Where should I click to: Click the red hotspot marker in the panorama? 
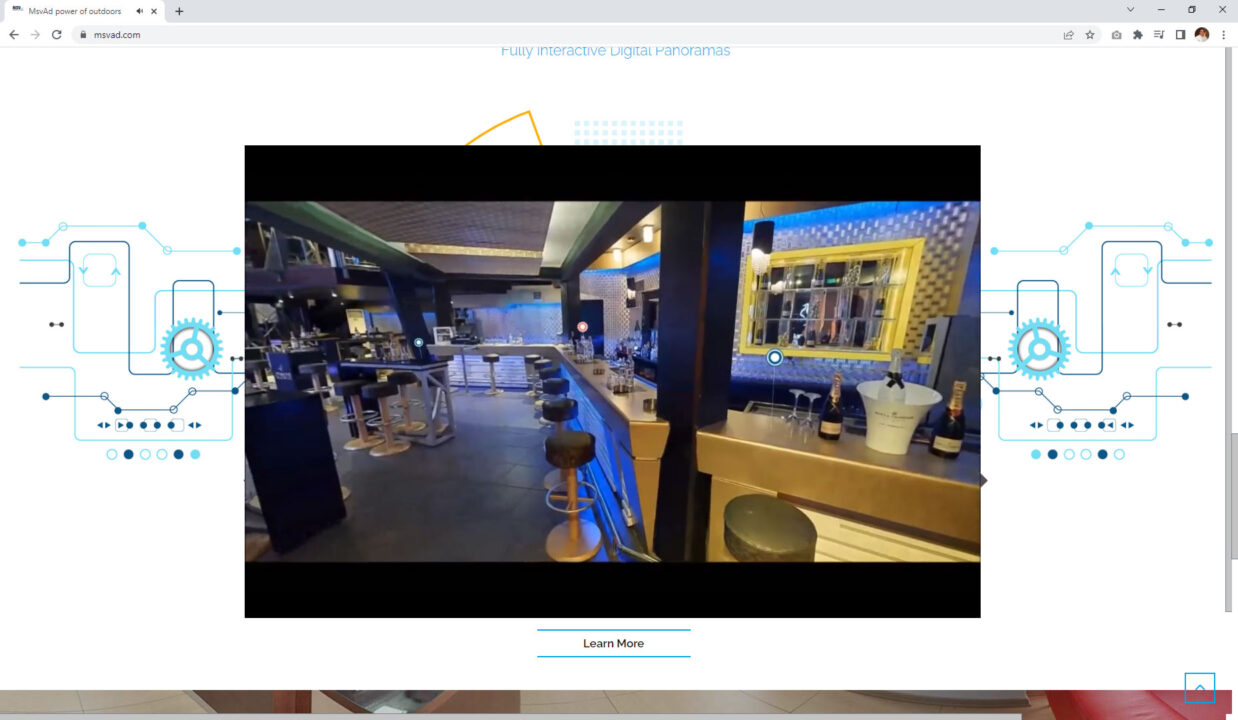point(582,327)
